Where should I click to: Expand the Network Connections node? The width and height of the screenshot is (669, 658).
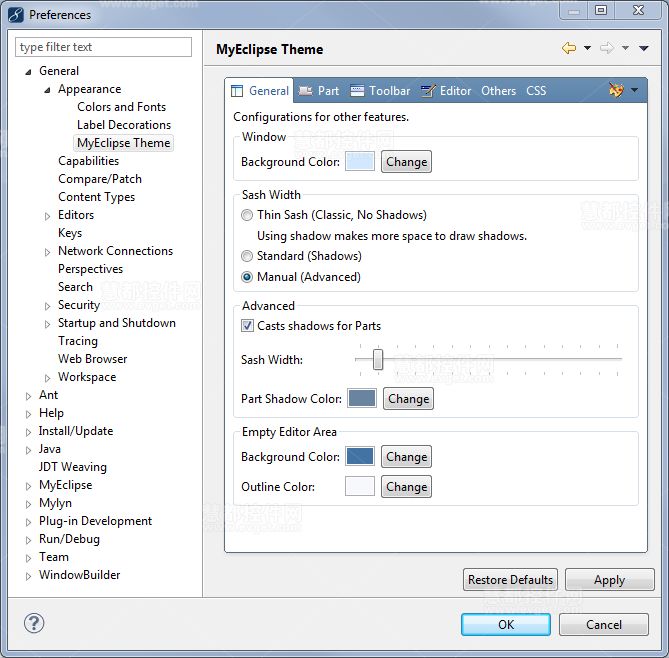click(47, 252)
